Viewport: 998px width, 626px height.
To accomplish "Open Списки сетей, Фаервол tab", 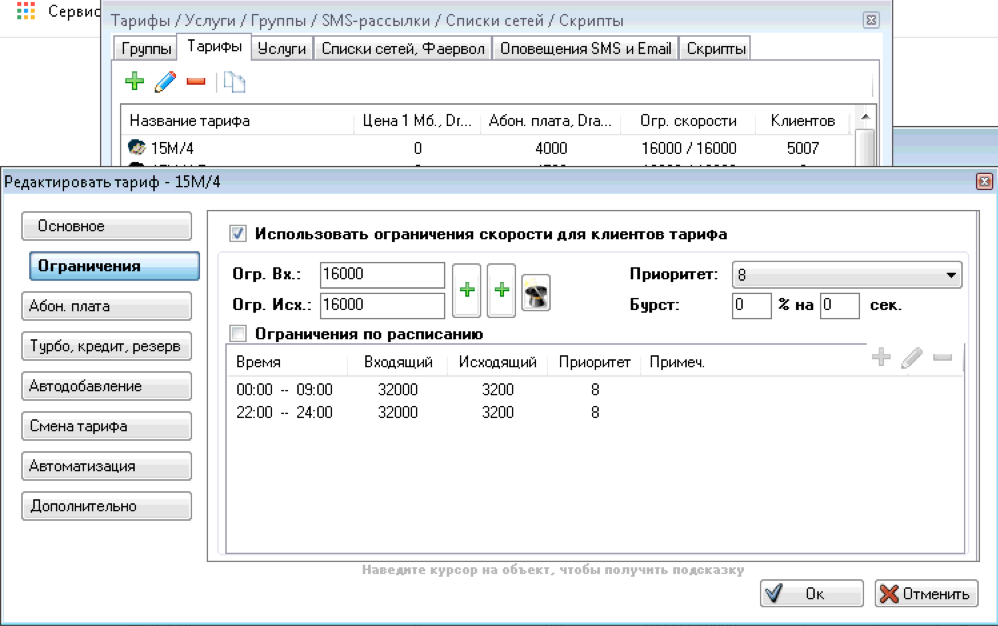I will tap(403, 49).
